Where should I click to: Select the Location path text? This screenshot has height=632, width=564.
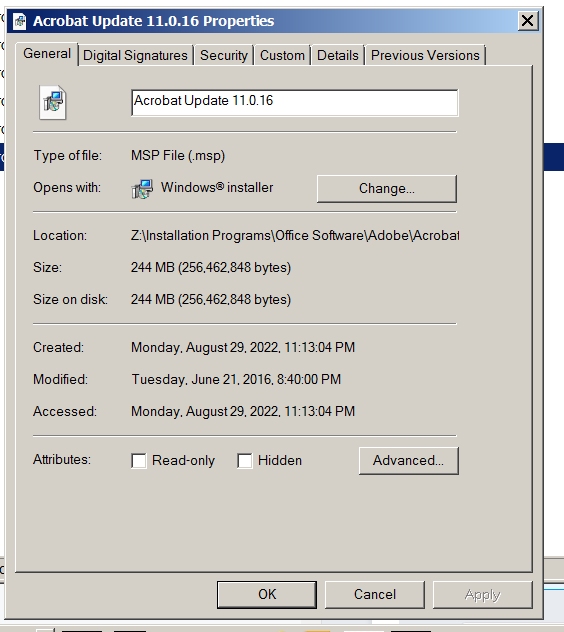click(x=295, y=235)
